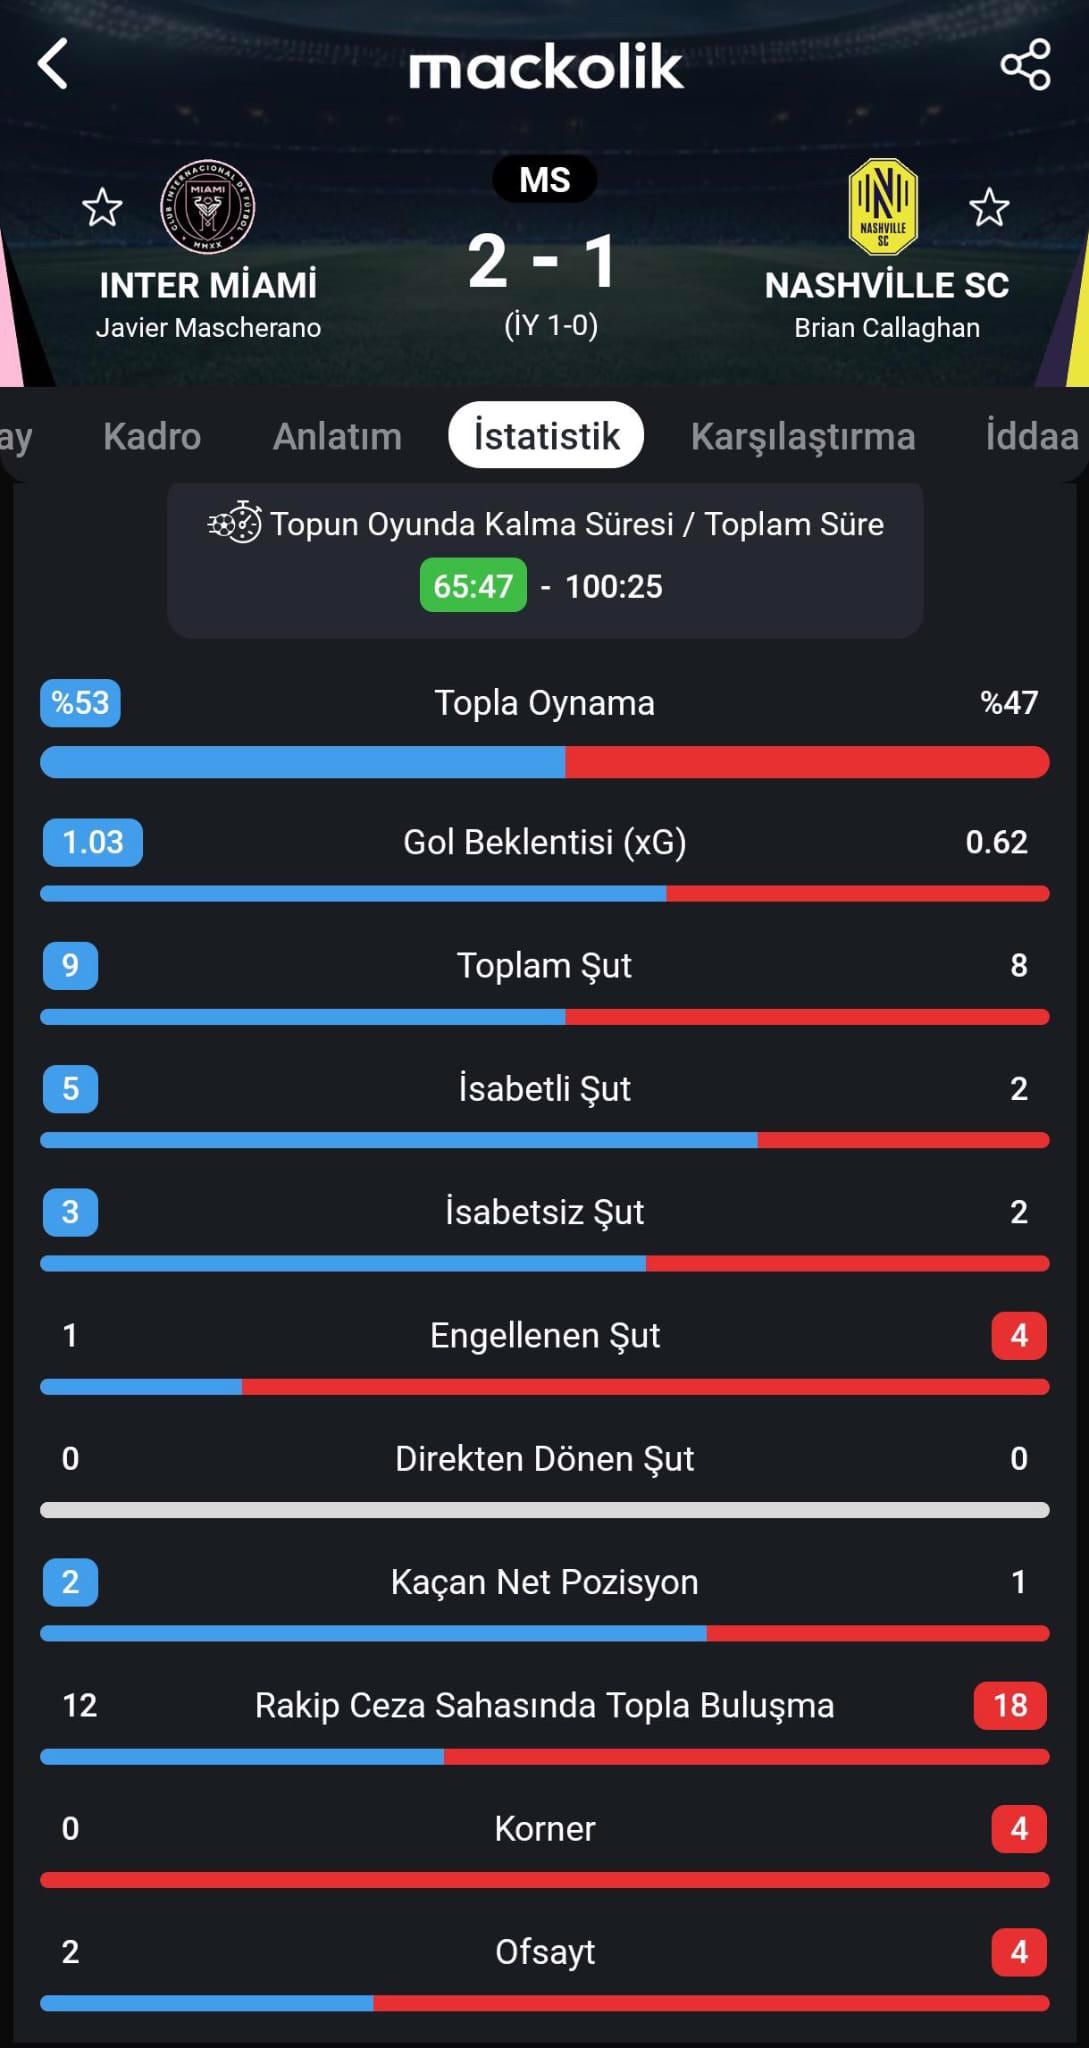Open the Nashville SC club crest
Image resolution: width=1089 pixels, height=2048 pixels.
click(883, 207)
